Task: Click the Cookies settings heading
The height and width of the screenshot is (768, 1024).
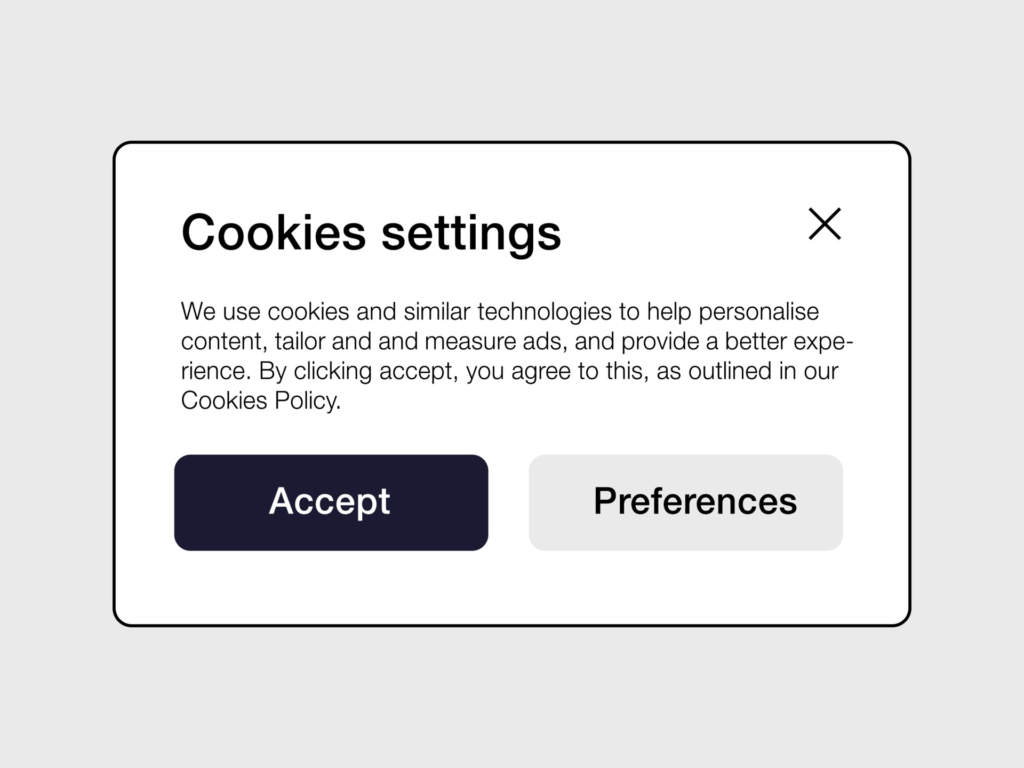Action: 371,232
